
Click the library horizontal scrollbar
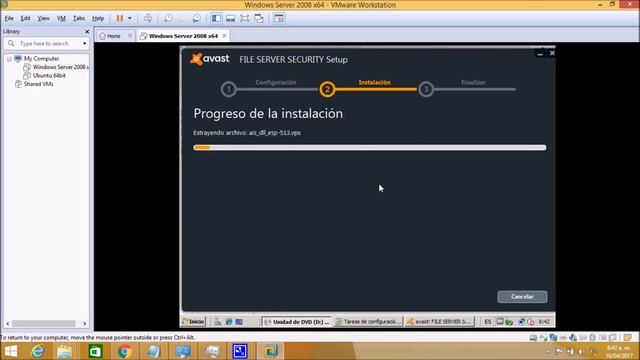click(44, 324)
